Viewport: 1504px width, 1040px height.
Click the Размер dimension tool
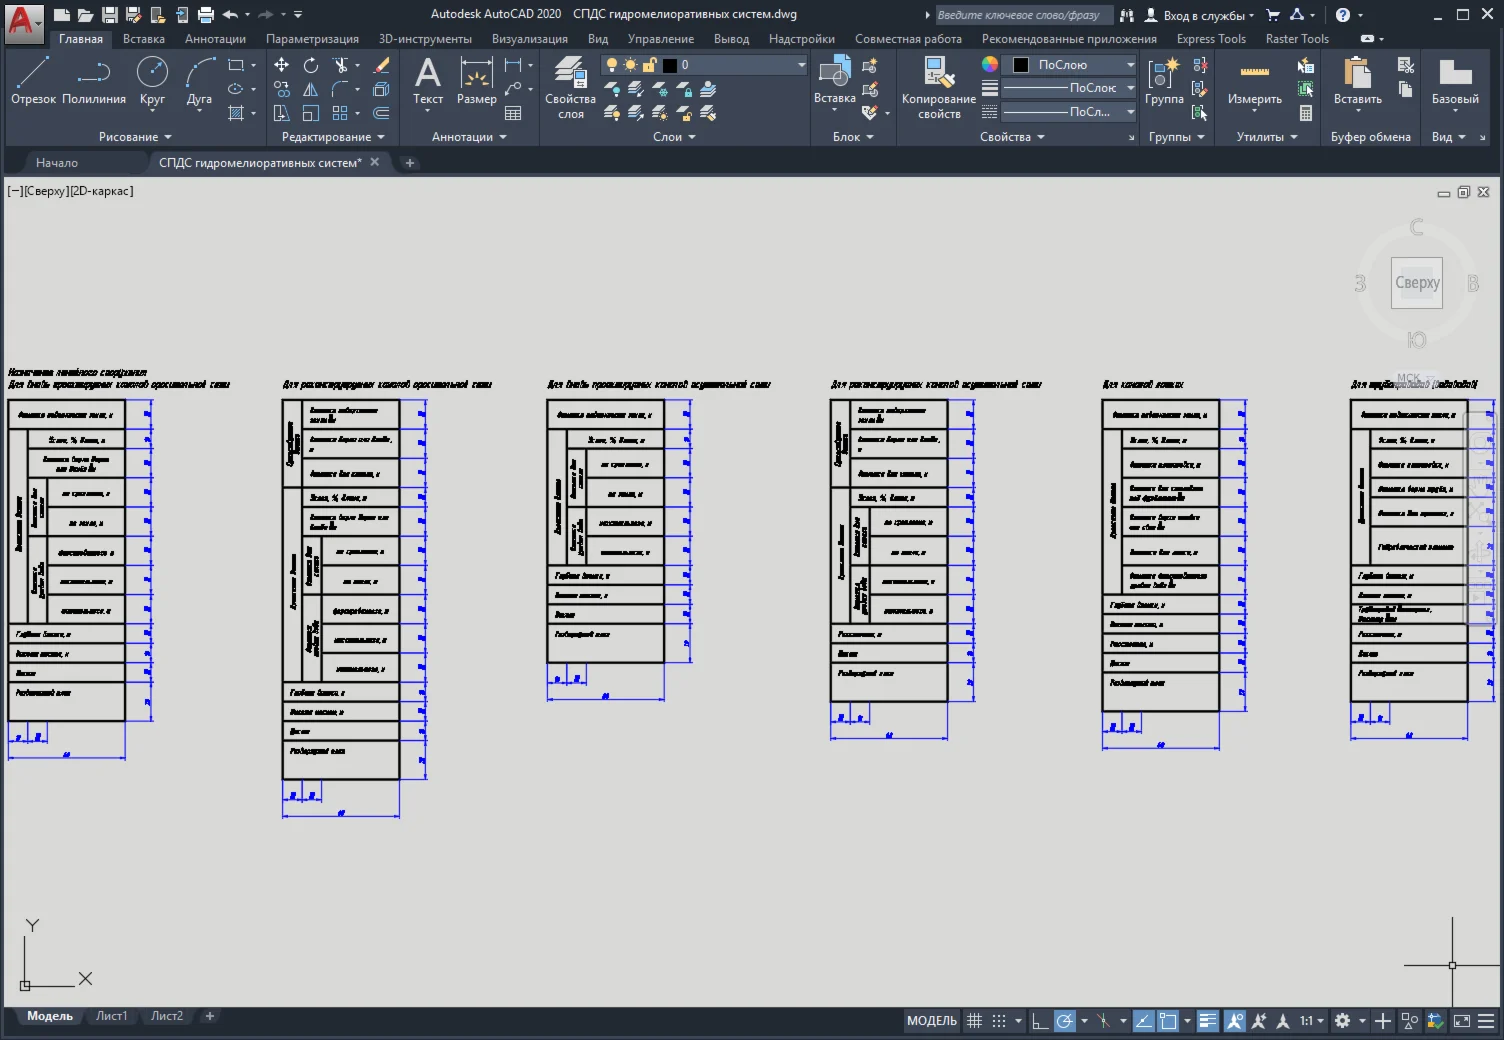(x=476, y=81)
